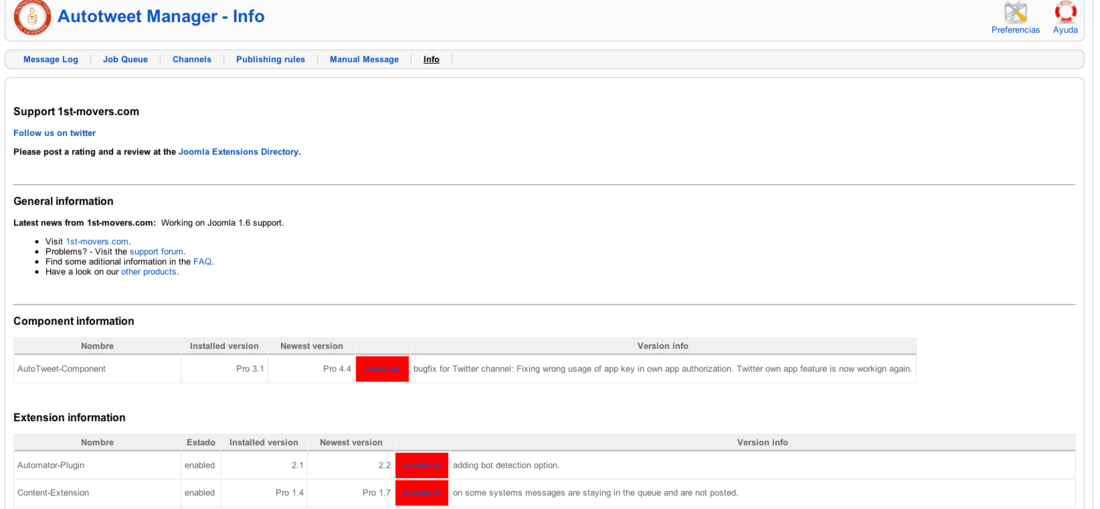Click the 'Autotweet Manager - Info' page title

click(x=161, y=16)
